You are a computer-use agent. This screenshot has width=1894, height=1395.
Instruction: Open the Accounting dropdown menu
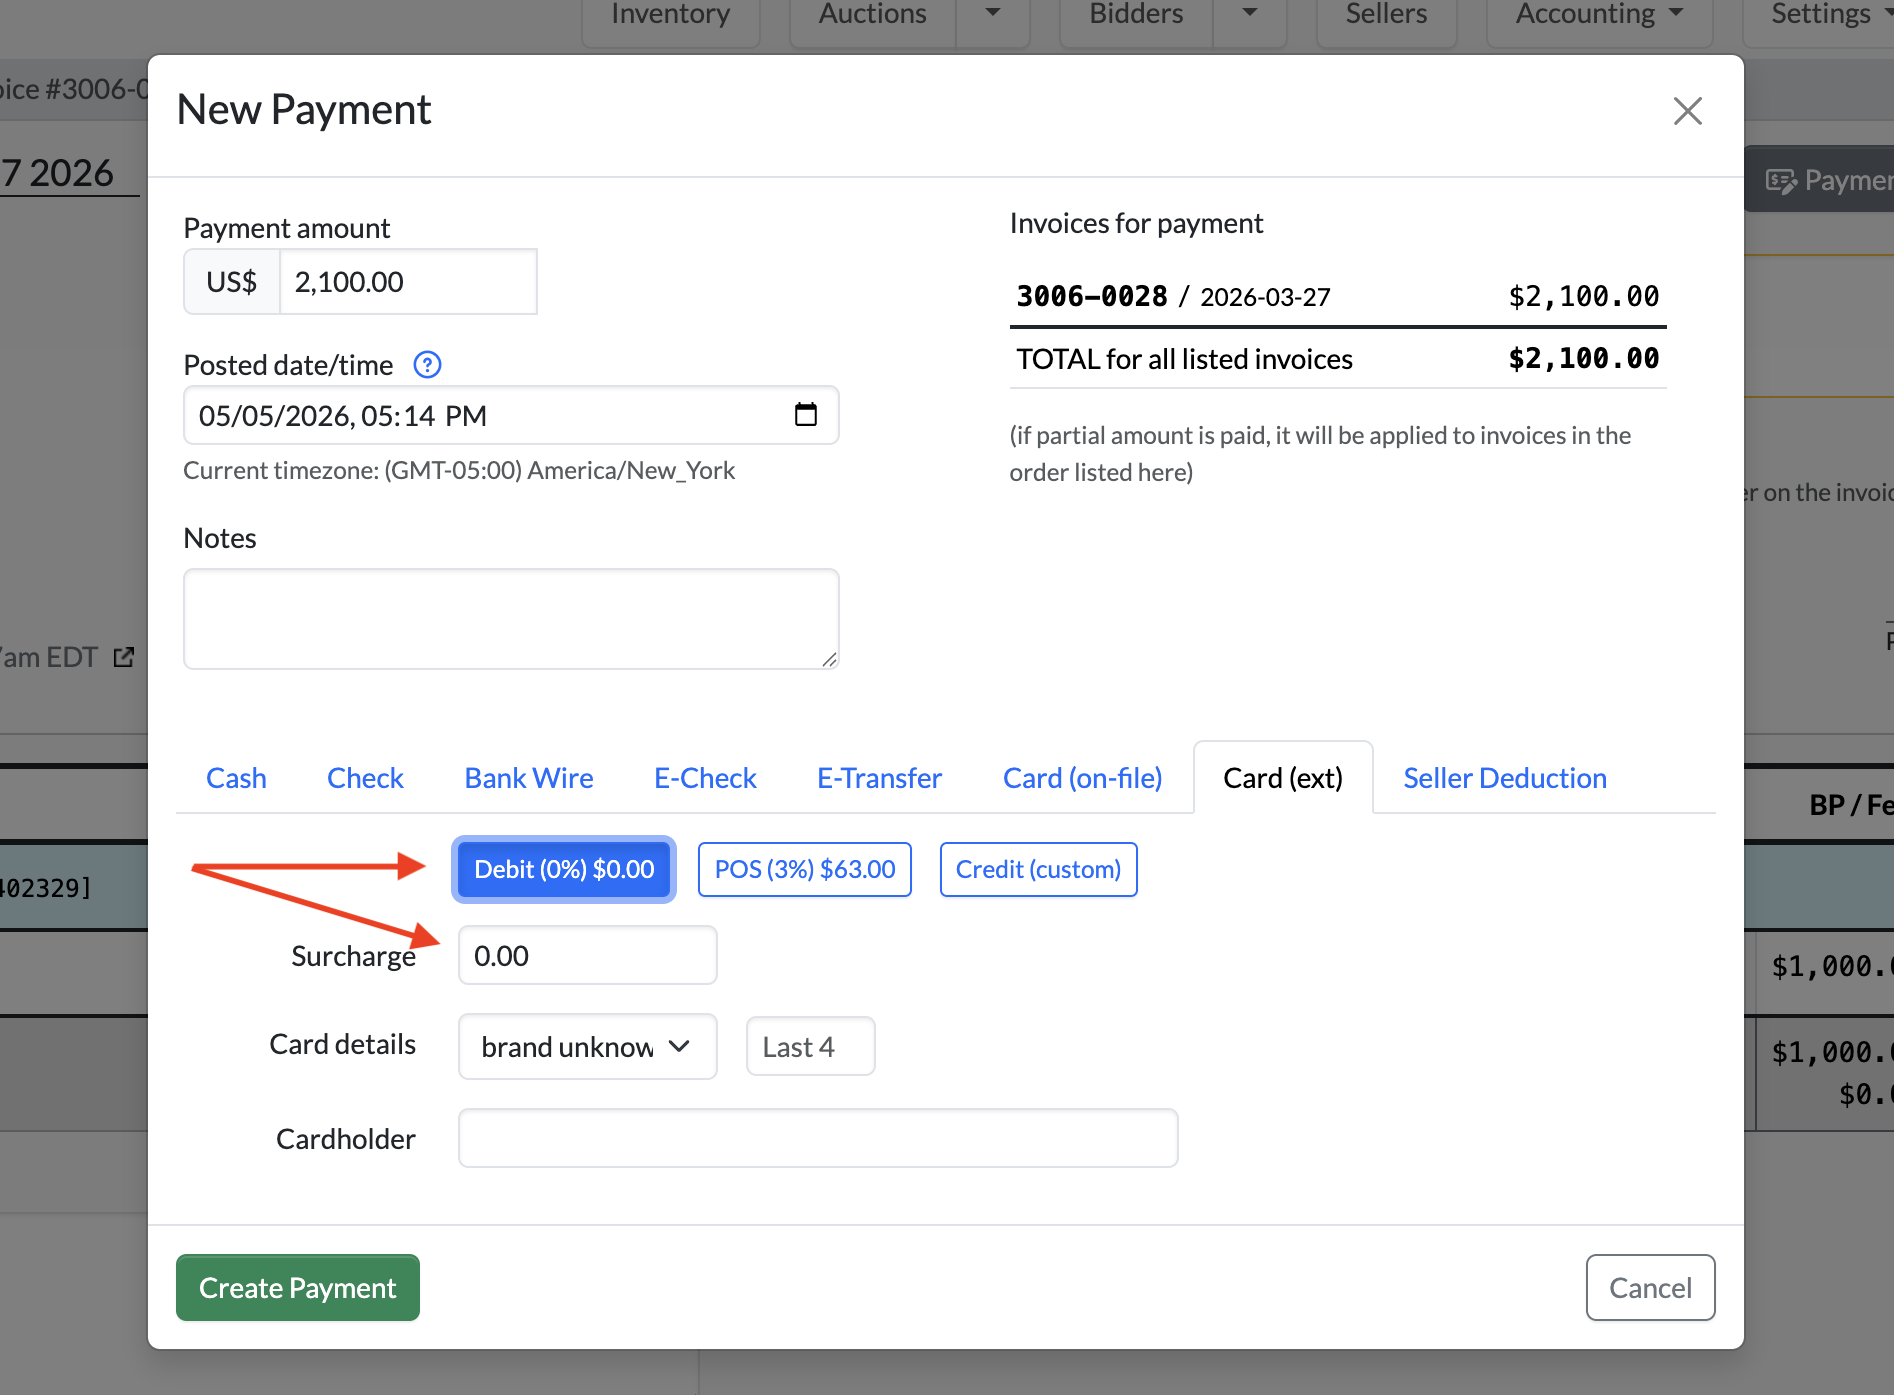click(x=1599, y=14)
